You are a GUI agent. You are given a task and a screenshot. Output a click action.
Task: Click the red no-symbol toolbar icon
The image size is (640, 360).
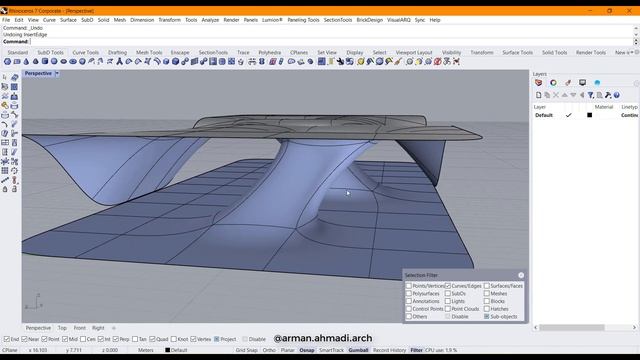pyautogui.click(x=438, y=62)
